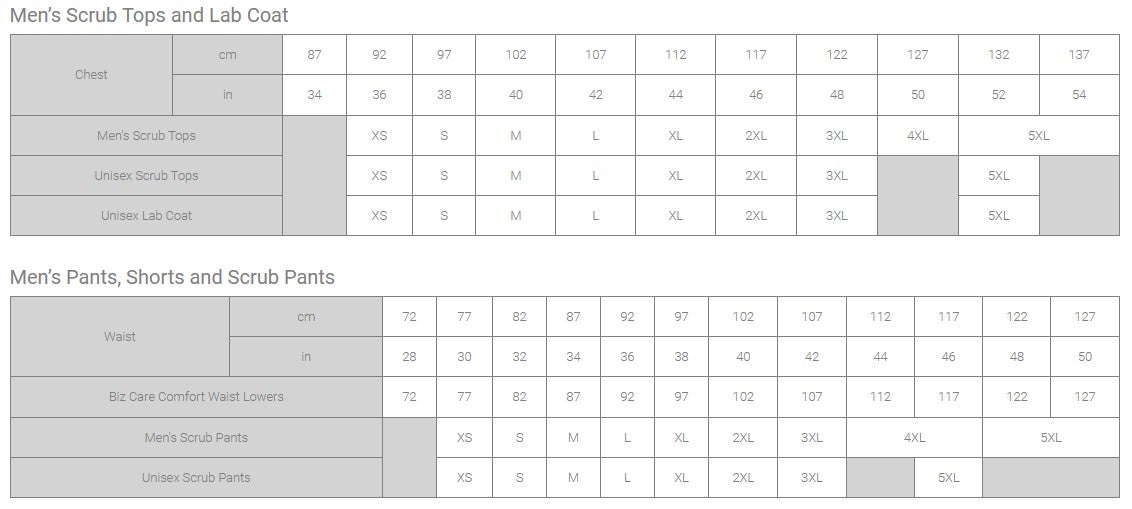
Task: Click the Unisex Lab Coat row label
Action: pos(146,215)
